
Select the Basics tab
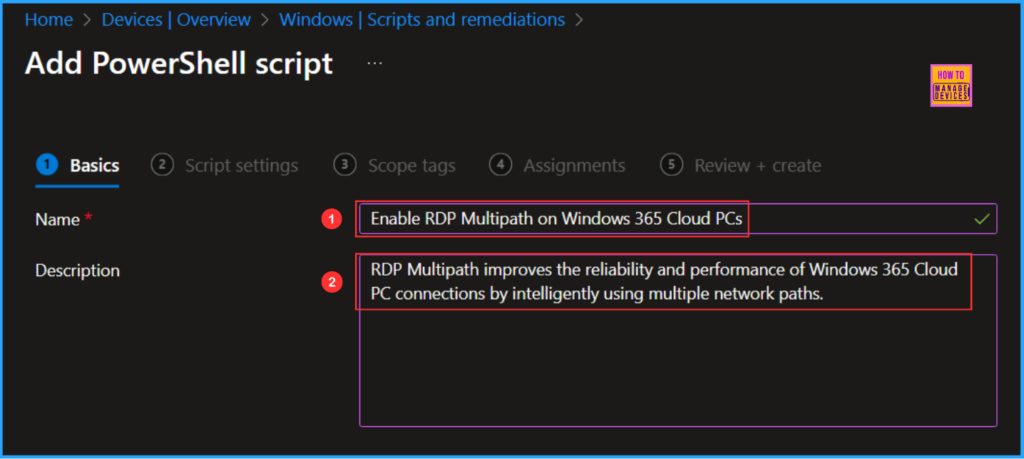pos(94,166)
